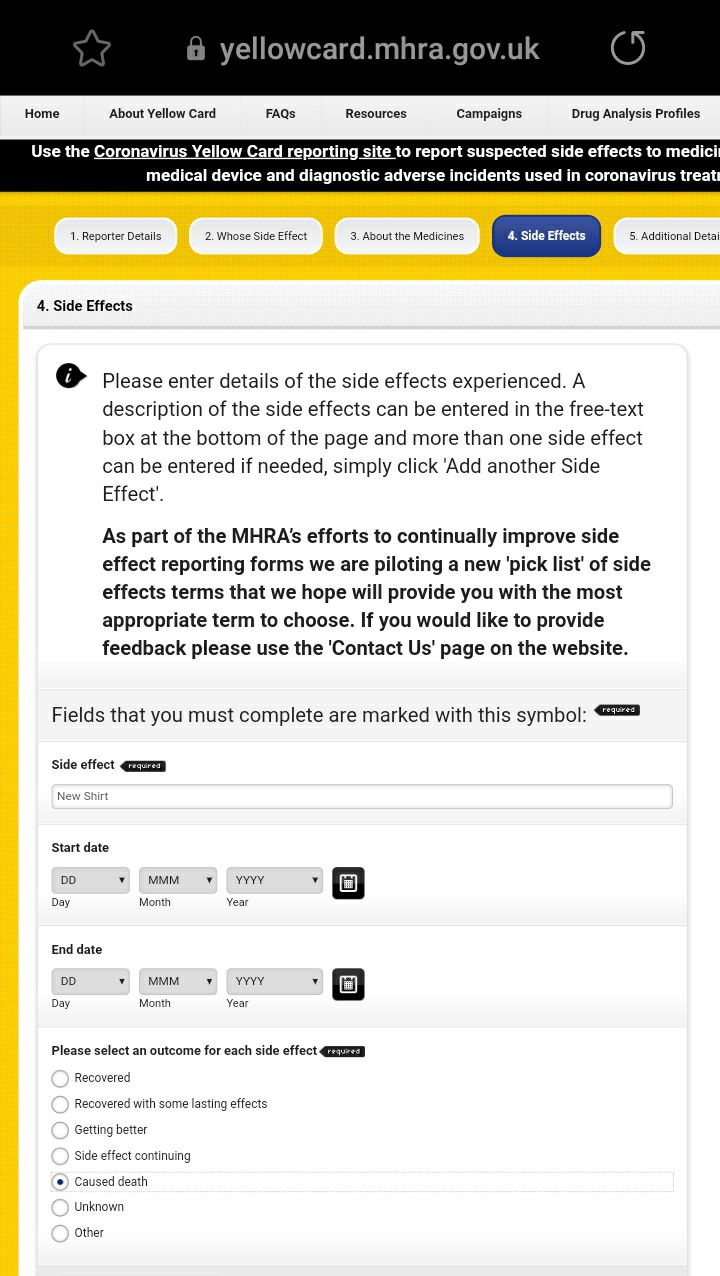Open the End date calendar picker

pyautogui.click(x=348, y=984)
